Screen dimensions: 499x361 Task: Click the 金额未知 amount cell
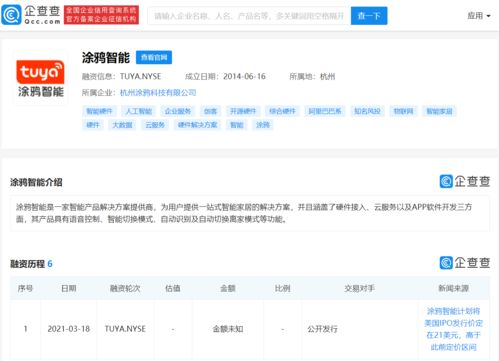point(228,329)
